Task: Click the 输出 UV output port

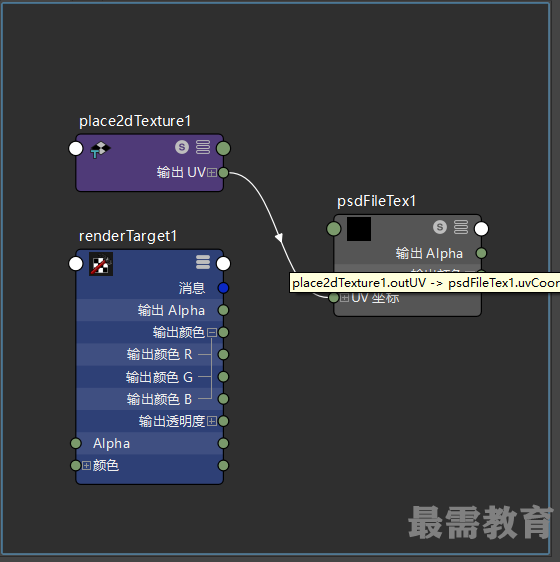Action: 223,173
